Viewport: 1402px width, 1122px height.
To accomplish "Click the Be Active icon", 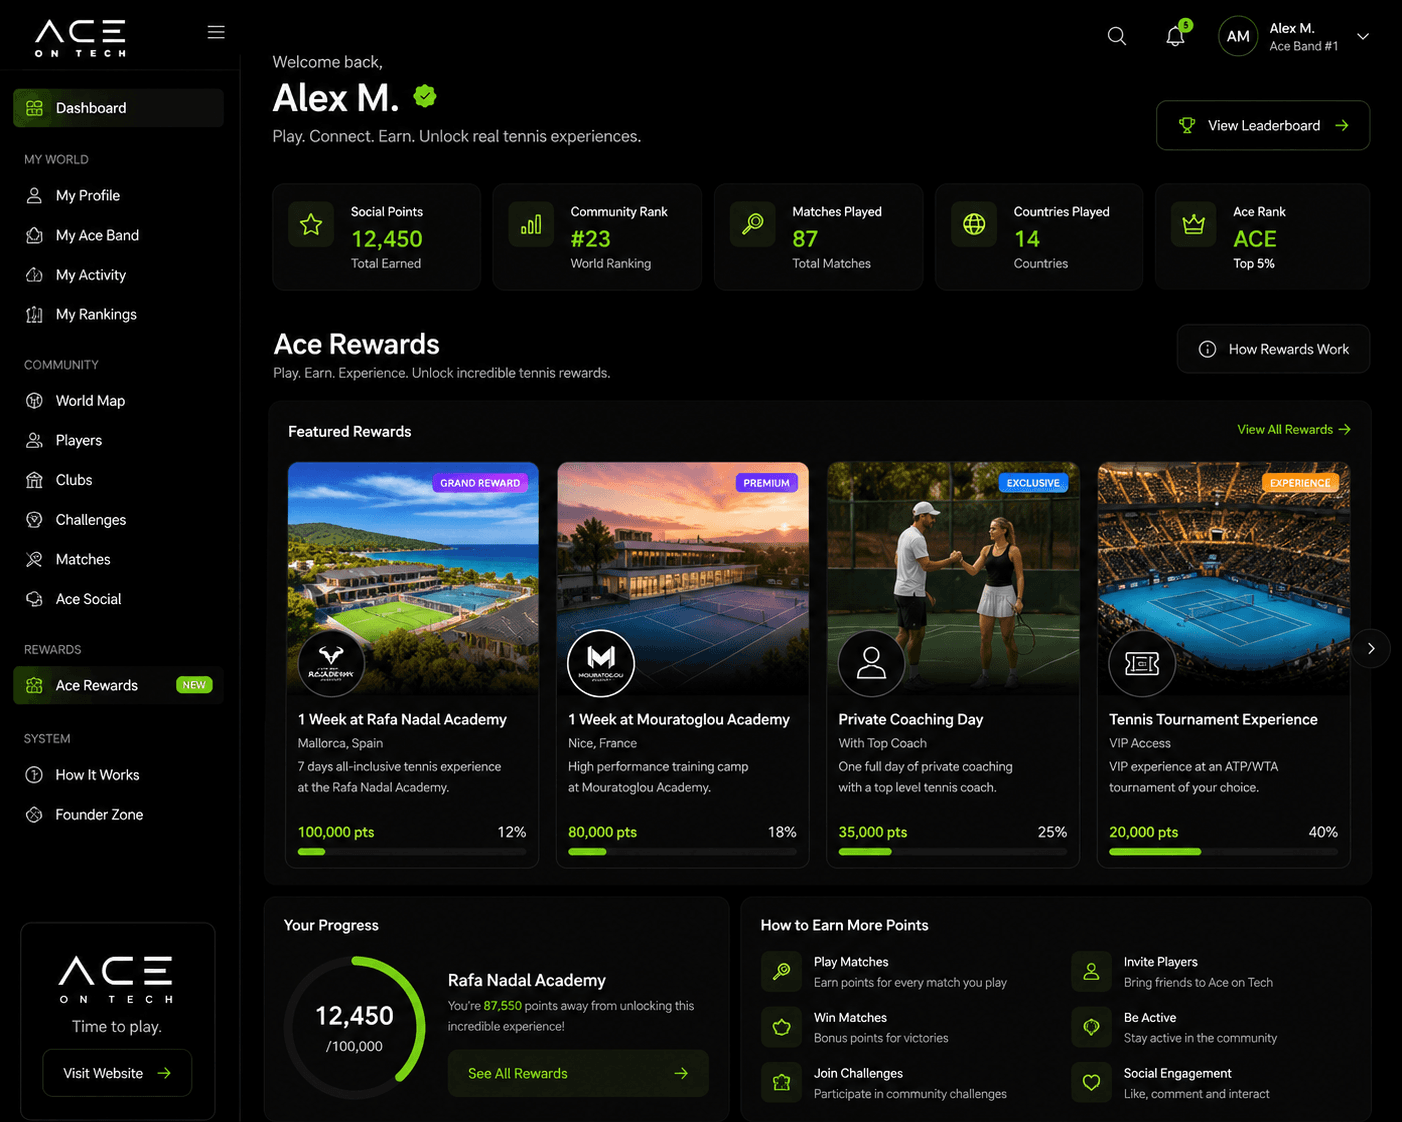I will [x=1092, y=1027].
